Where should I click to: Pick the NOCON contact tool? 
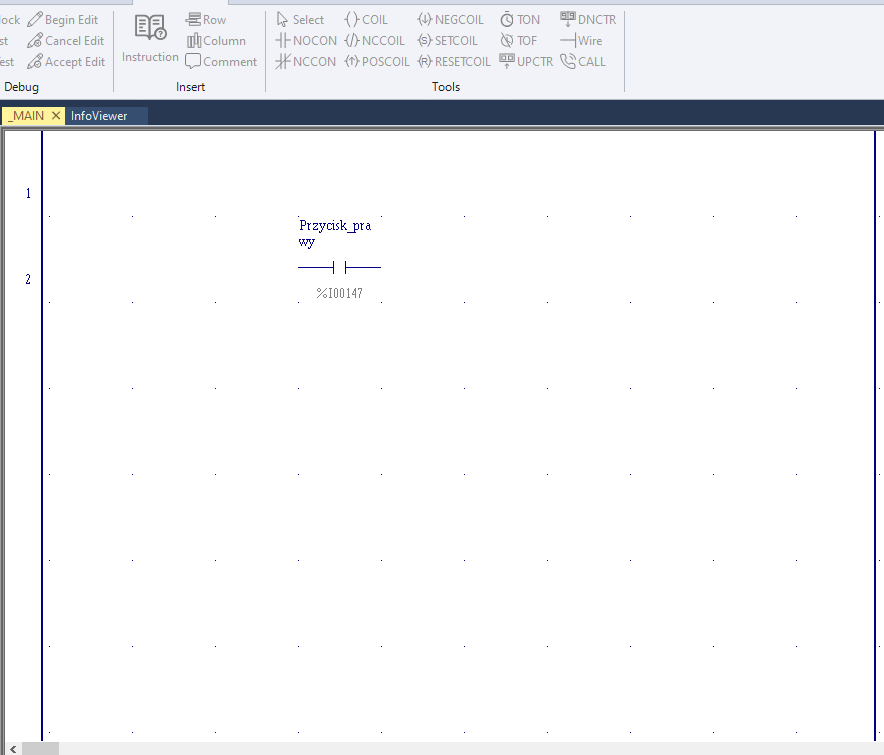[306, 41]
